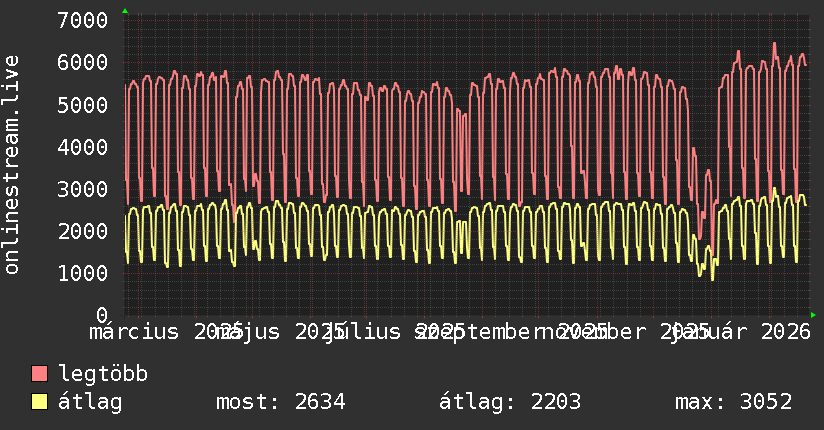
Task: Click the yellow átlag color swatch
Action: [x=39, y=402]
